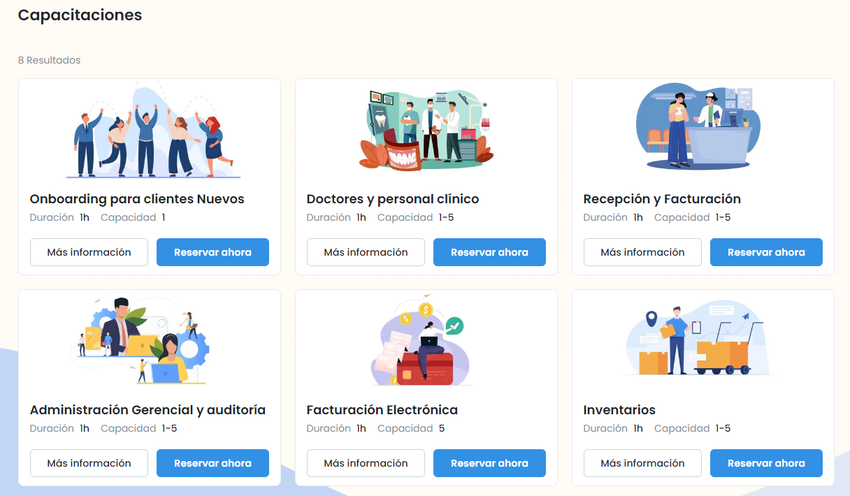Click Reservar ahora for Doctores y personal clínico
The height and width of the screenshot is (496, 850).
click(490, 252)
